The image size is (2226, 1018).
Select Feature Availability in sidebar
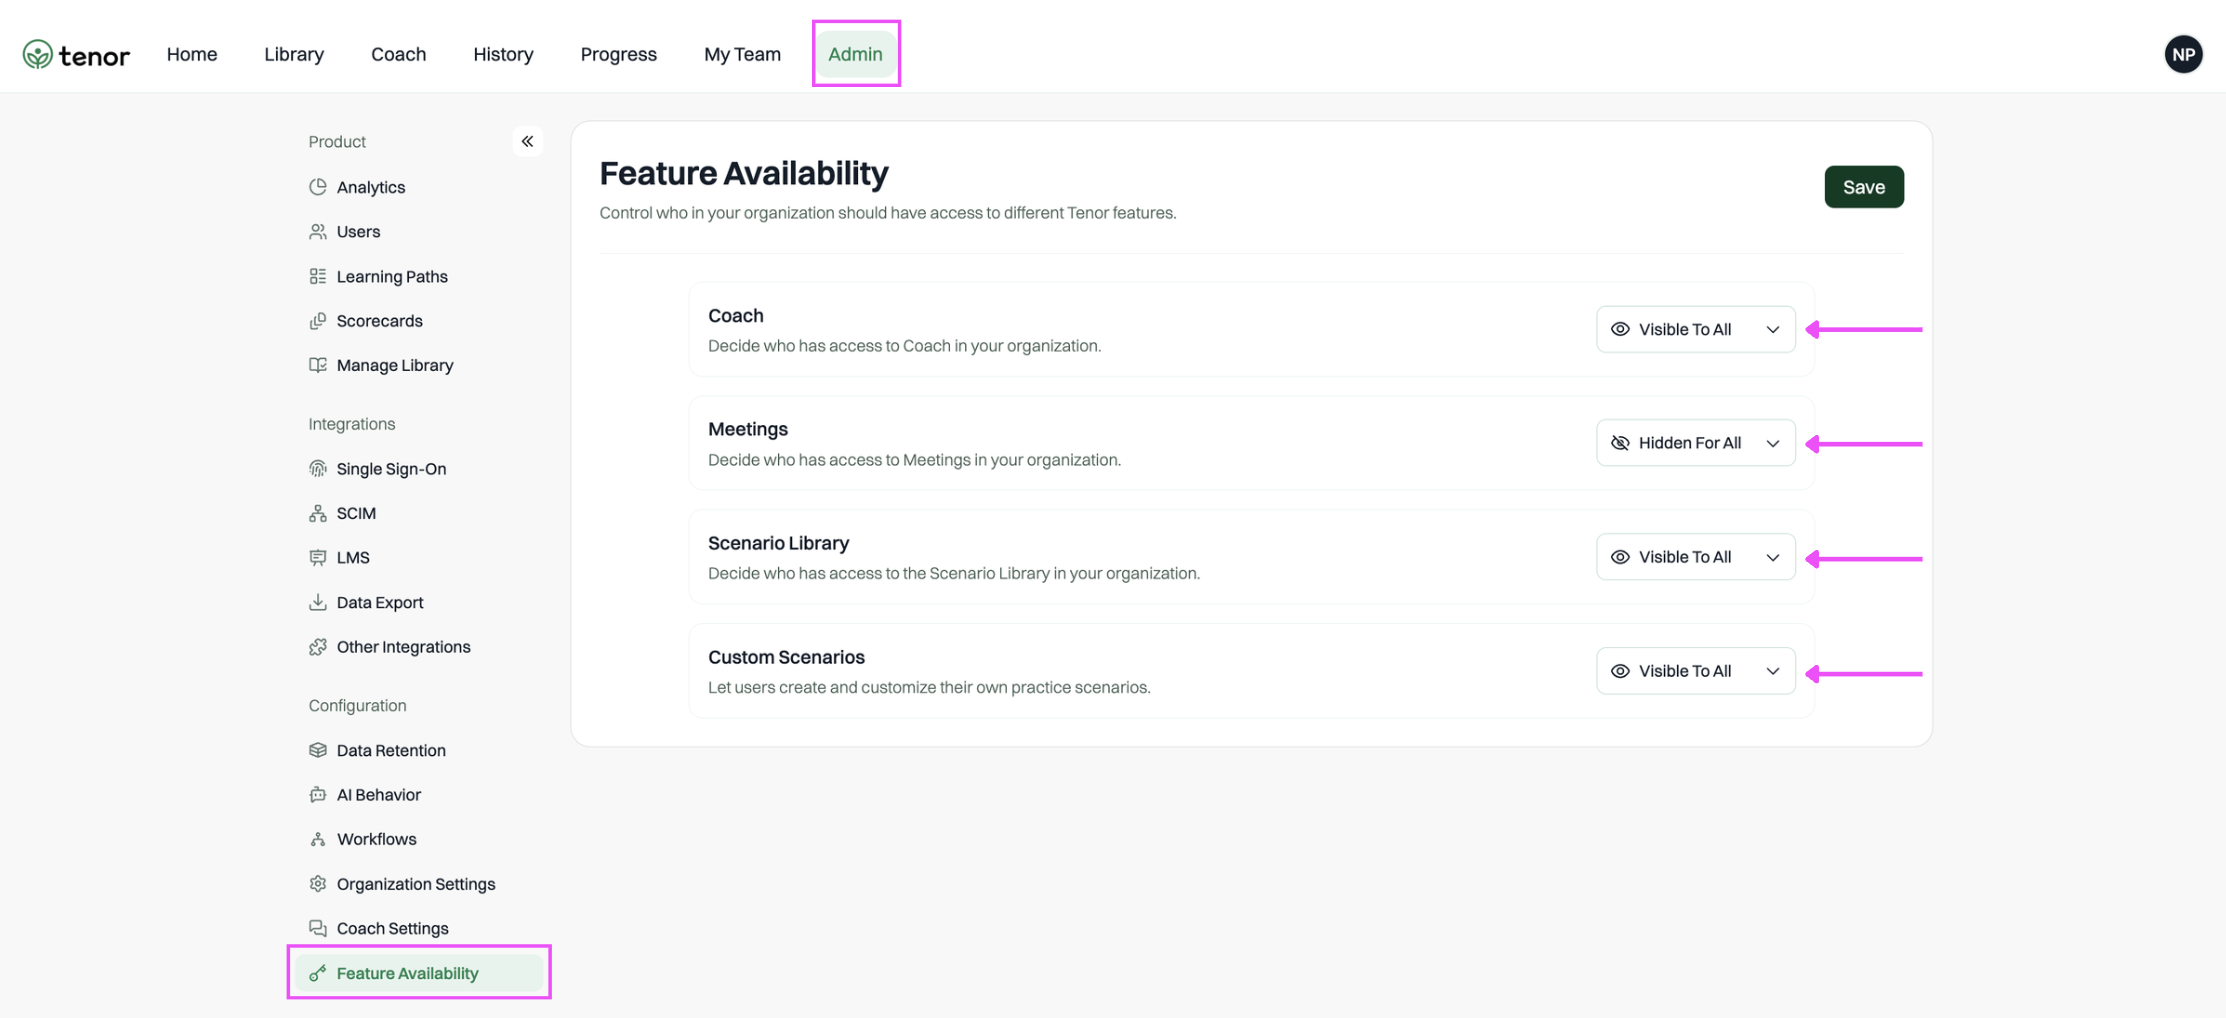(420, 973)
